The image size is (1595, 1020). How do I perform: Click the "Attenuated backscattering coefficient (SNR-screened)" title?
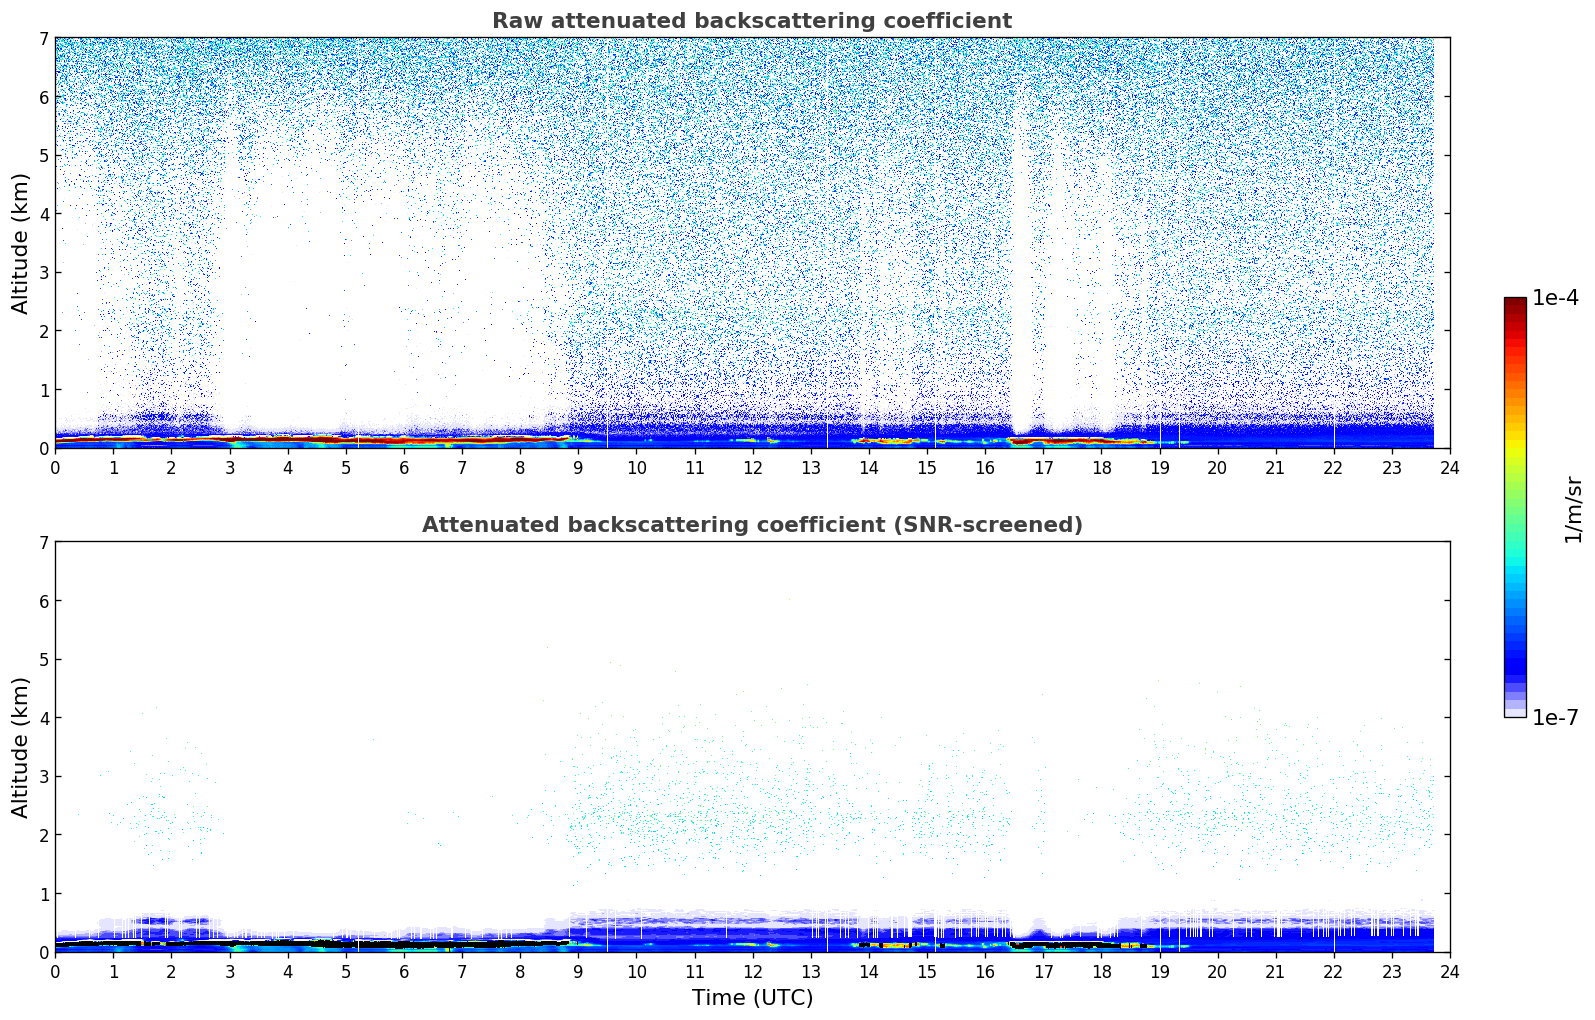point(751,525)
